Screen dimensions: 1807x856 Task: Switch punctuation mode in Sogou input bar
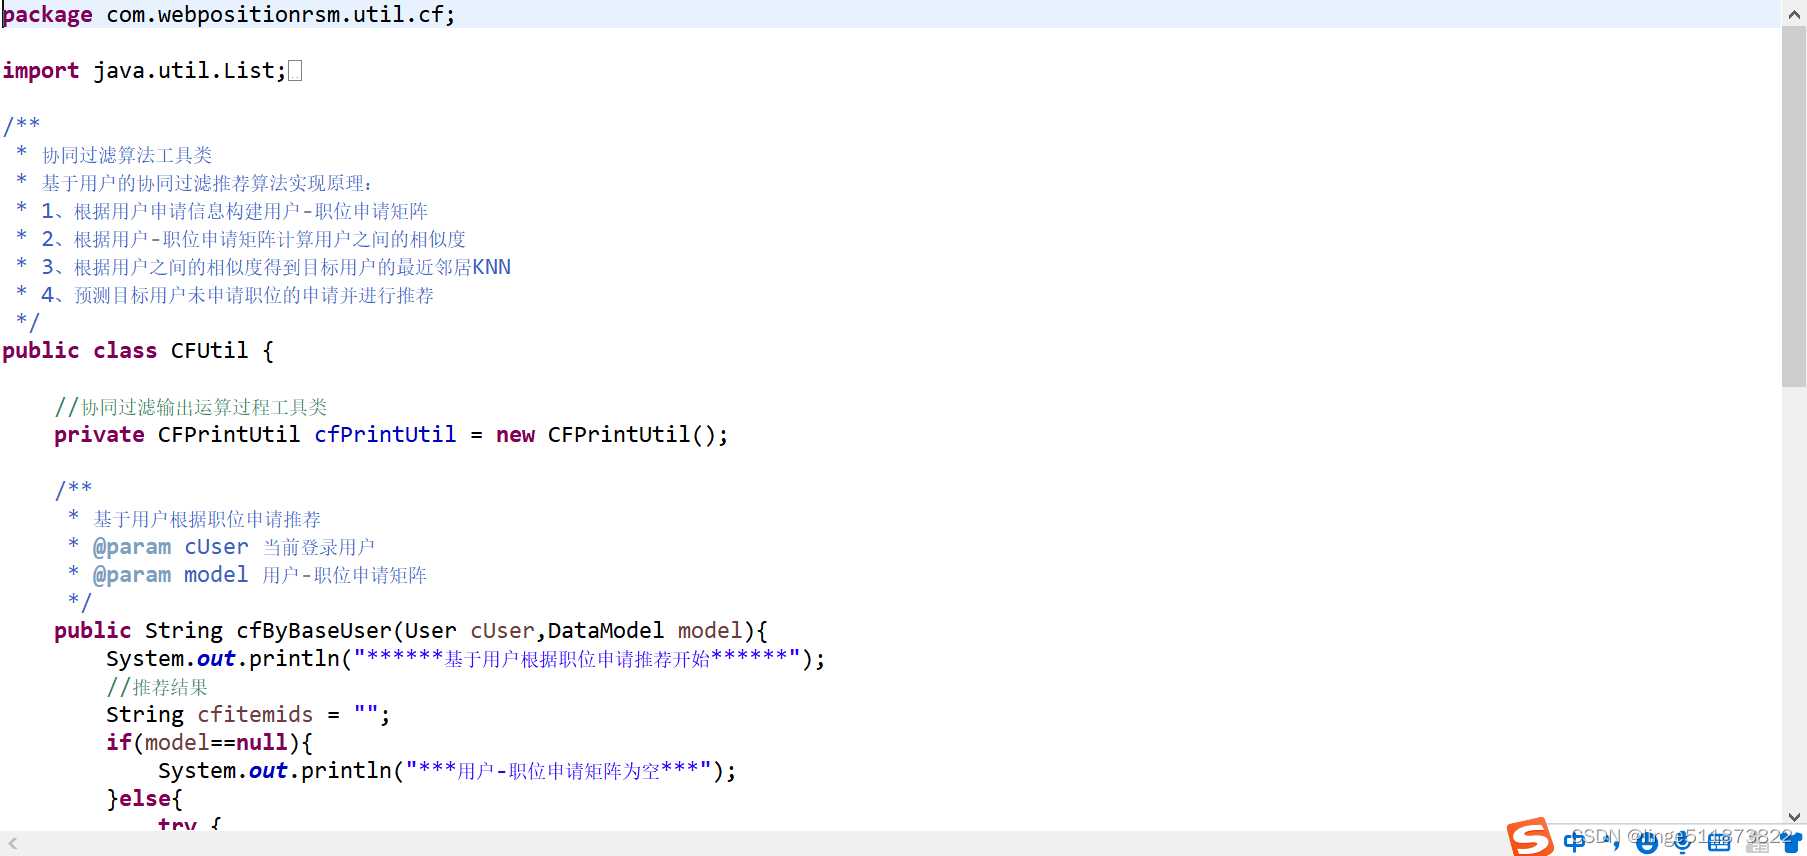point(1611,842)
